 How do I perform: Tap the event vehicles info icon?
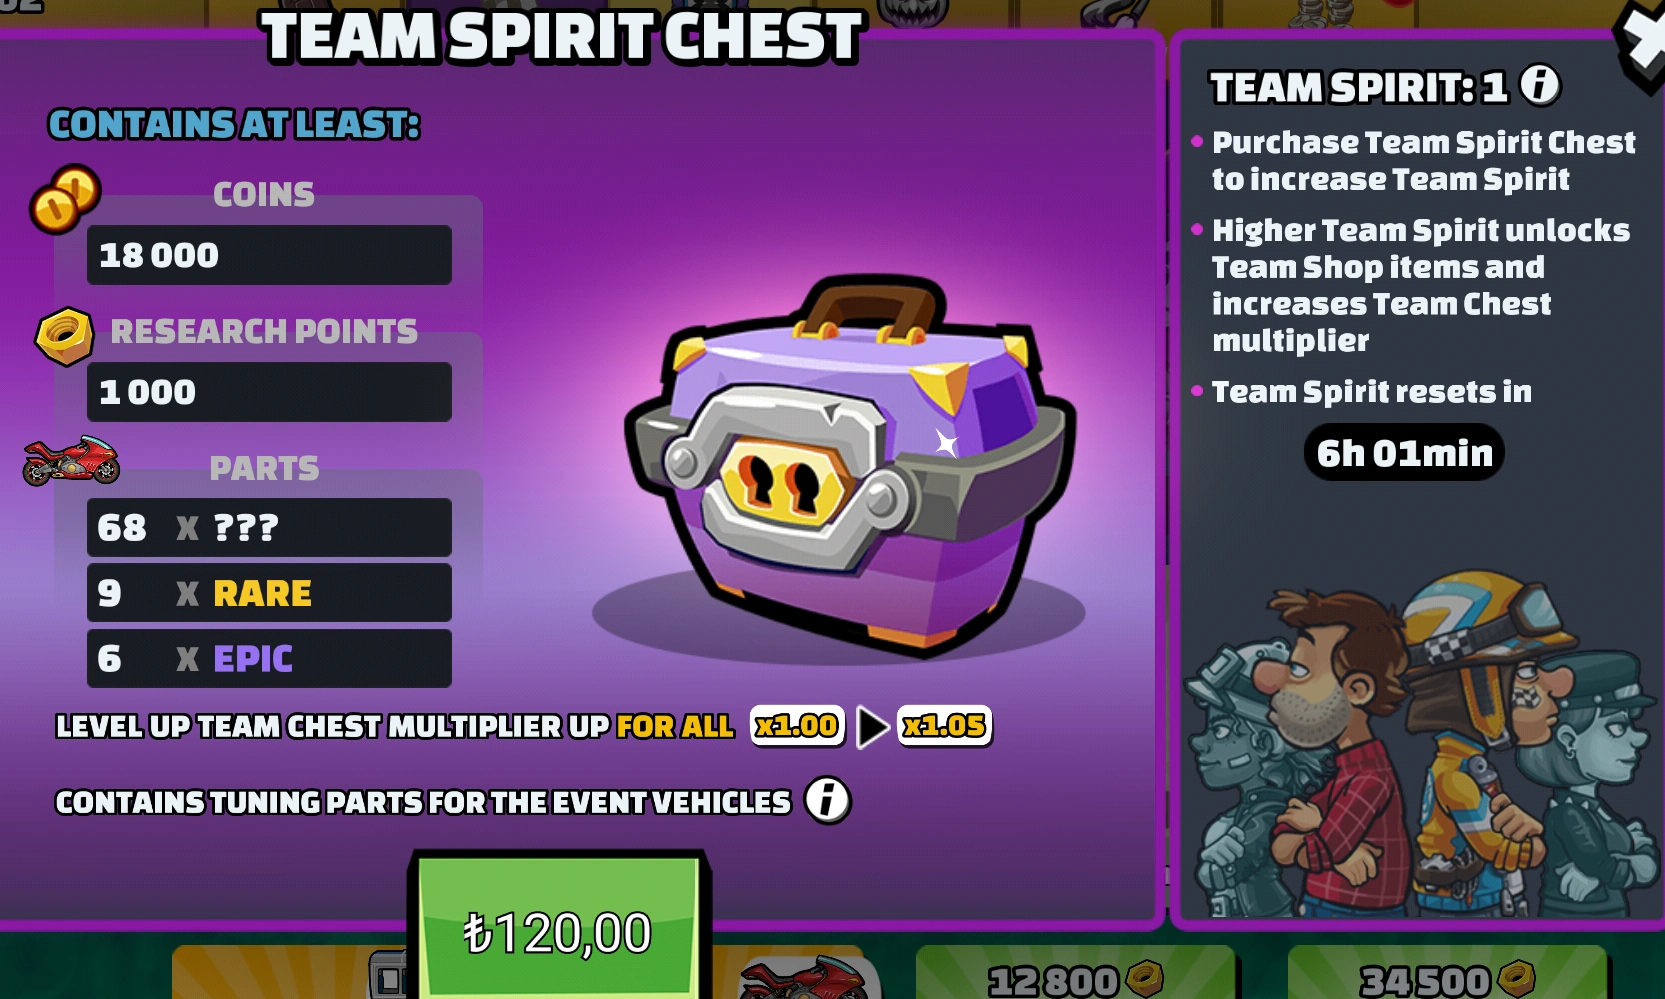(x=827, y=800)
